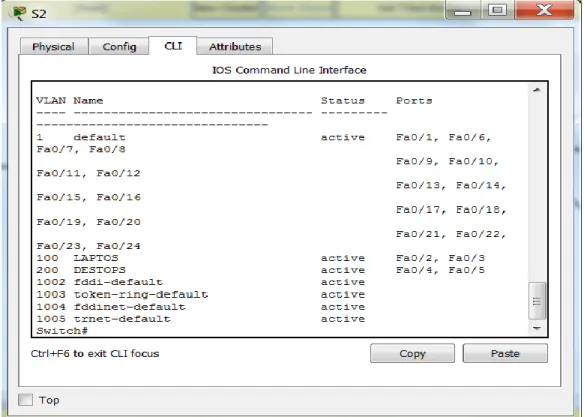
Task: Click the 'Fa0/19, Fa0/20' text
Action: point(89,222)
